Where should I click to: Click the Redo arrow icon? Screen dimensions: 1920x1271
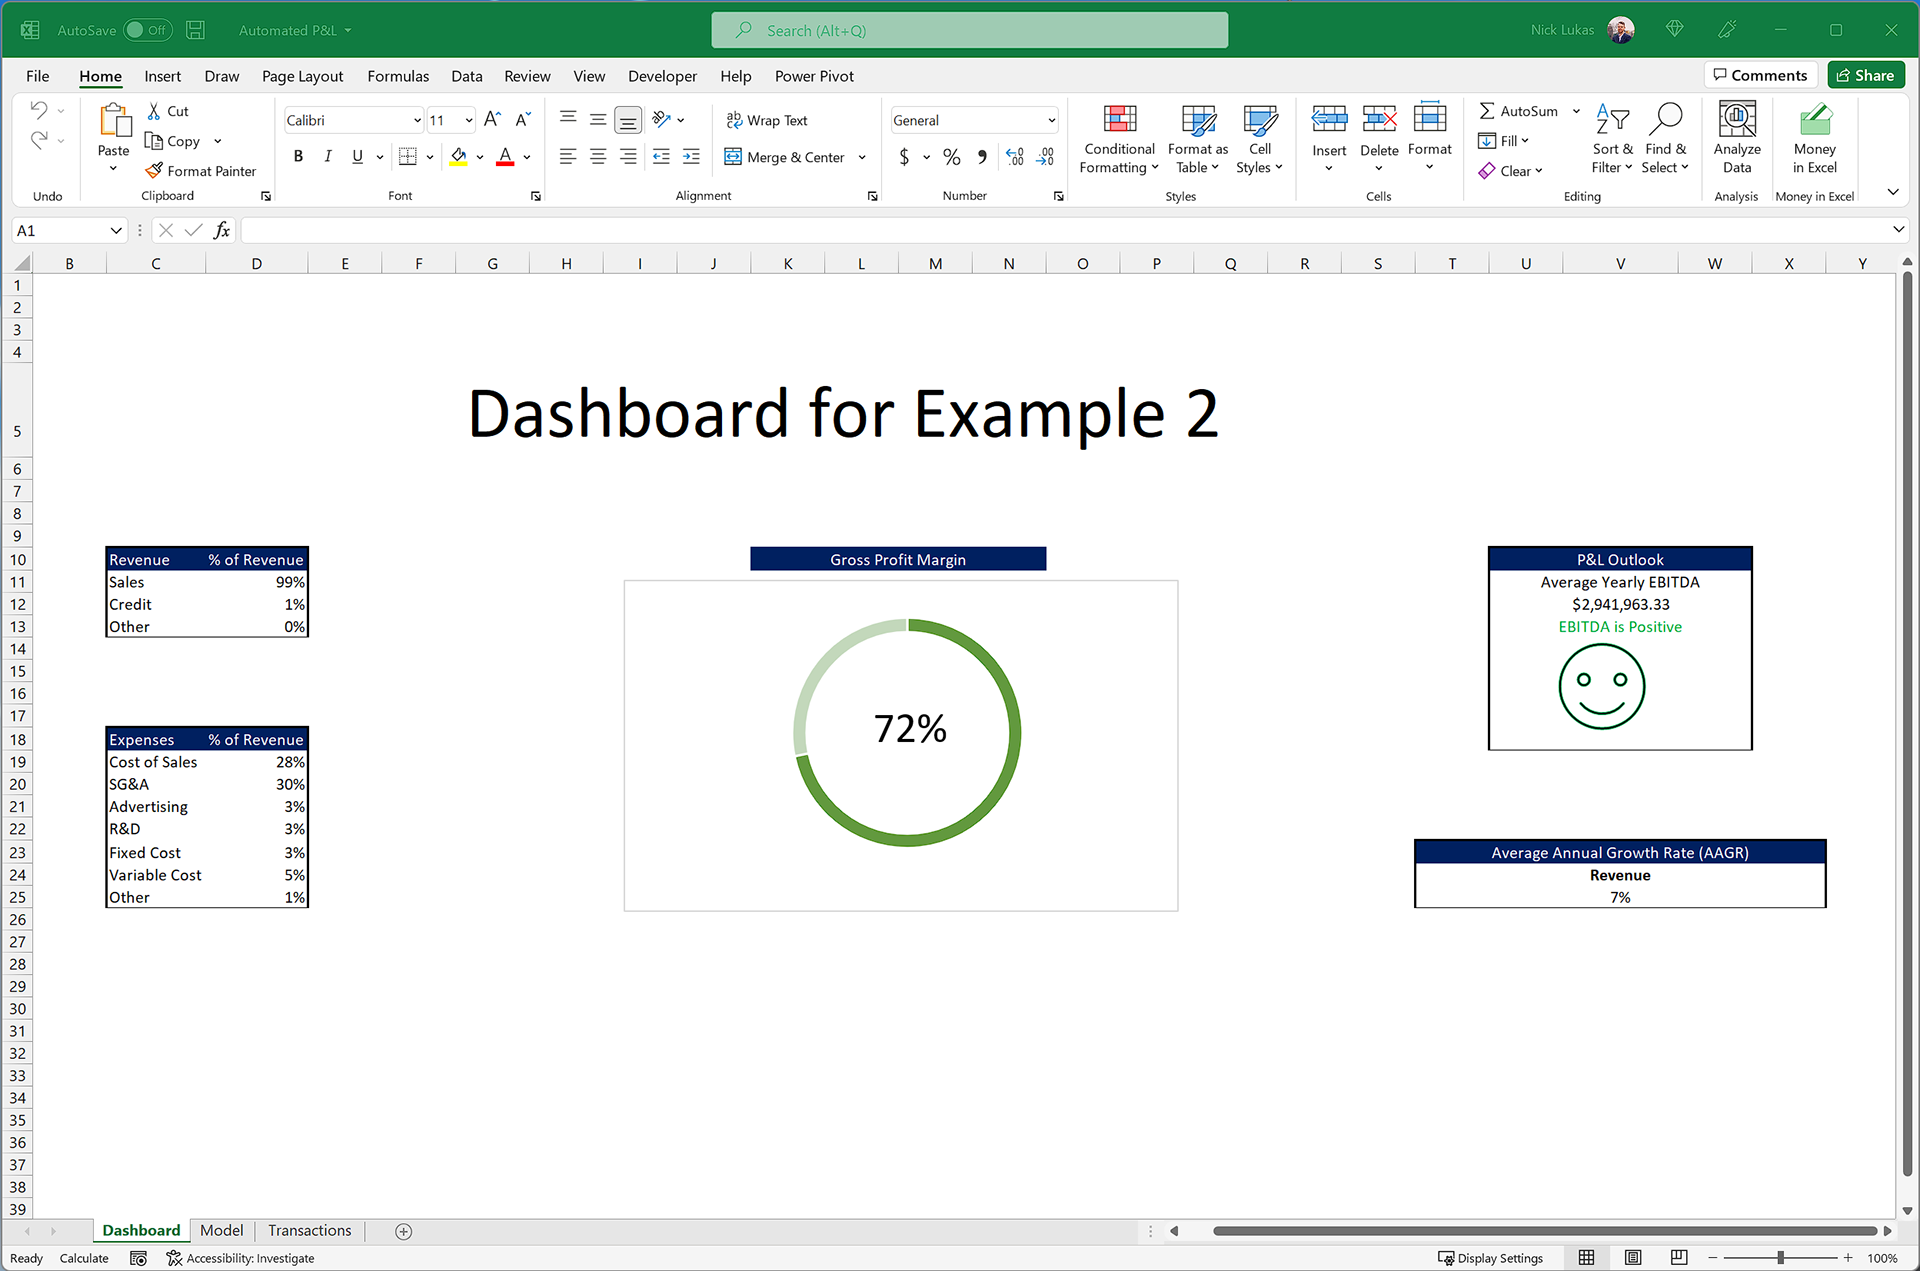click(x=39, y=140)
